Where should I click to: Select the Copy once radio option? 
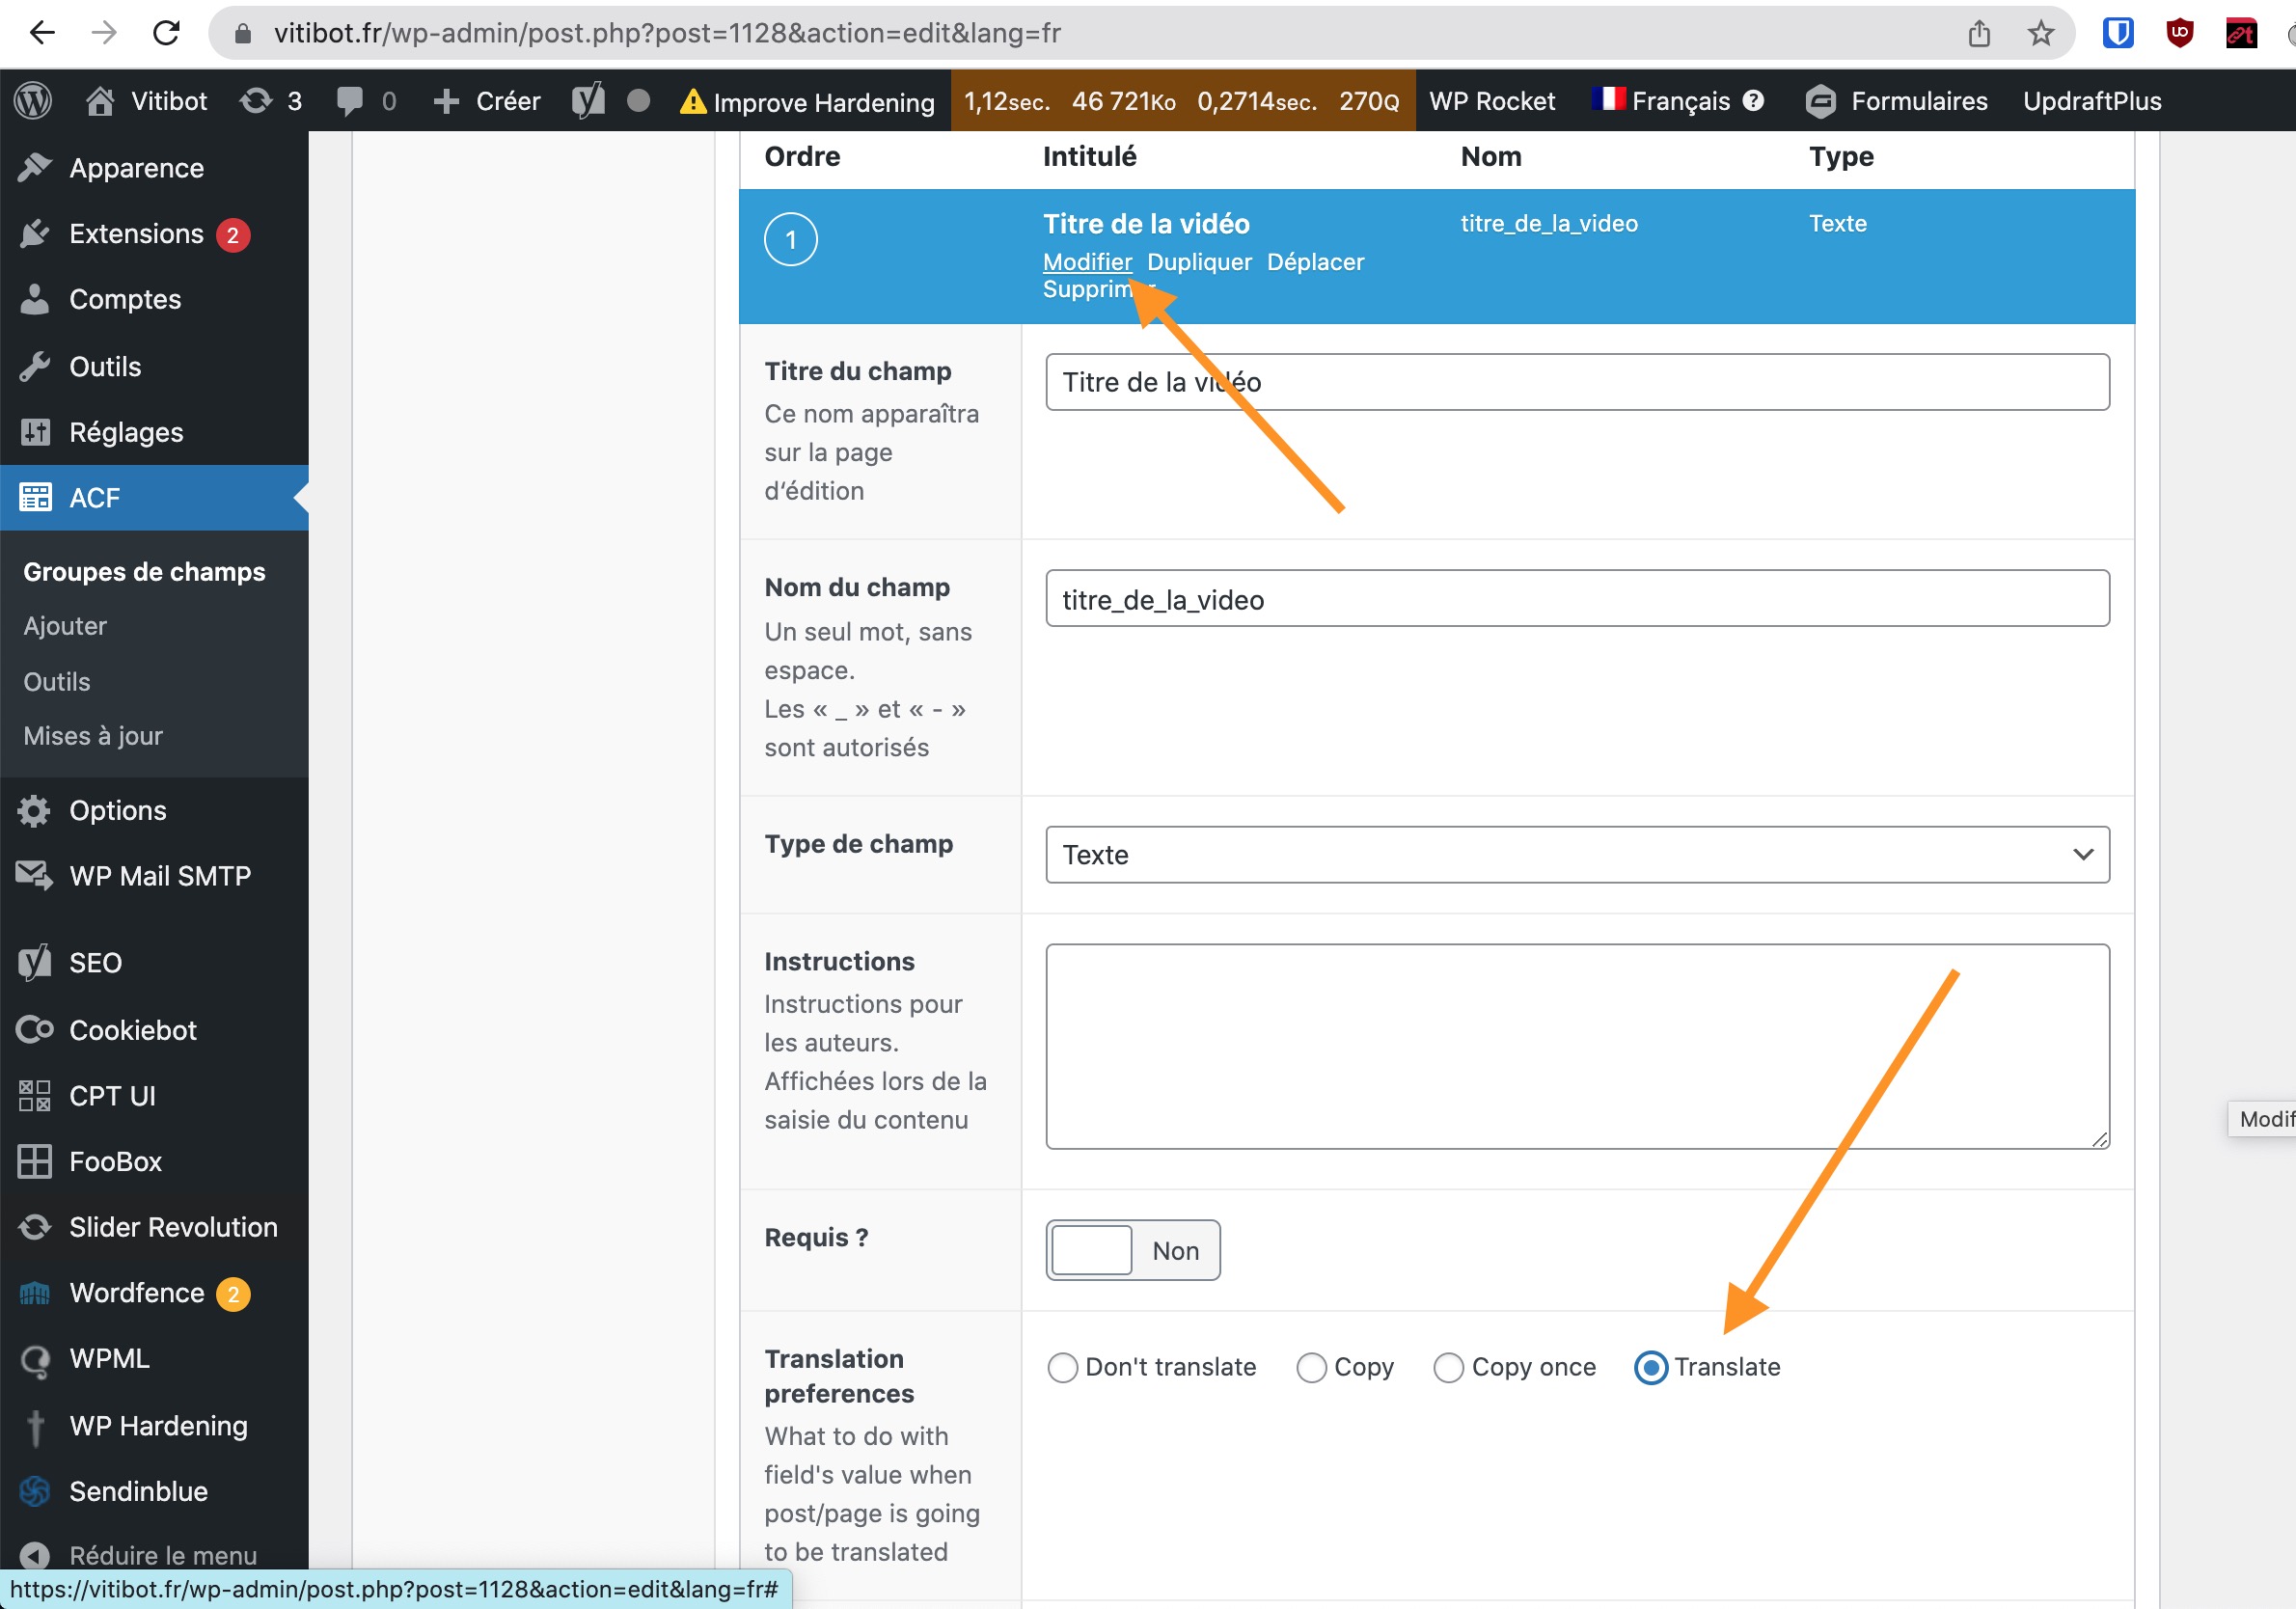coord(1448,1367)
